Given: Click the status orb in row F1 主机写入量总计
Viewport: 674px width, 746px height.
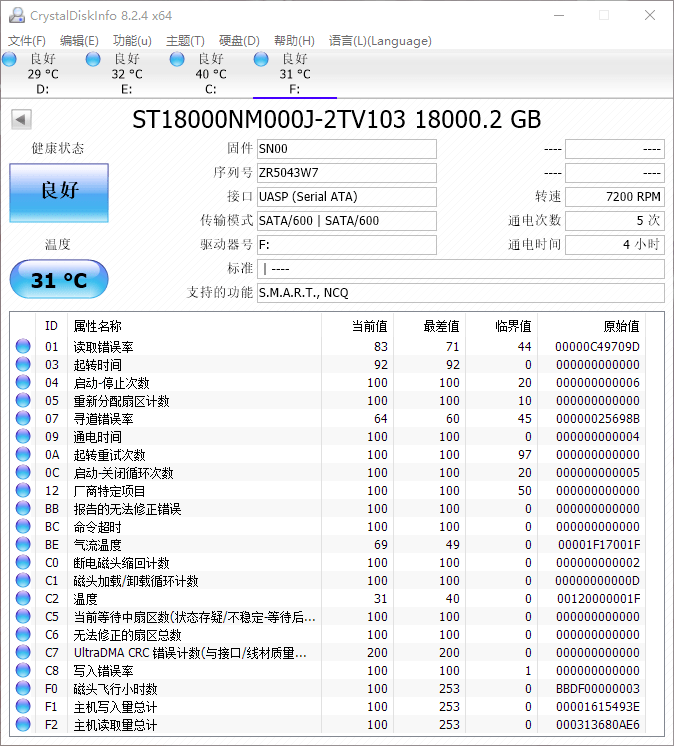Looking at the screenshot, I should pos(23,706).
